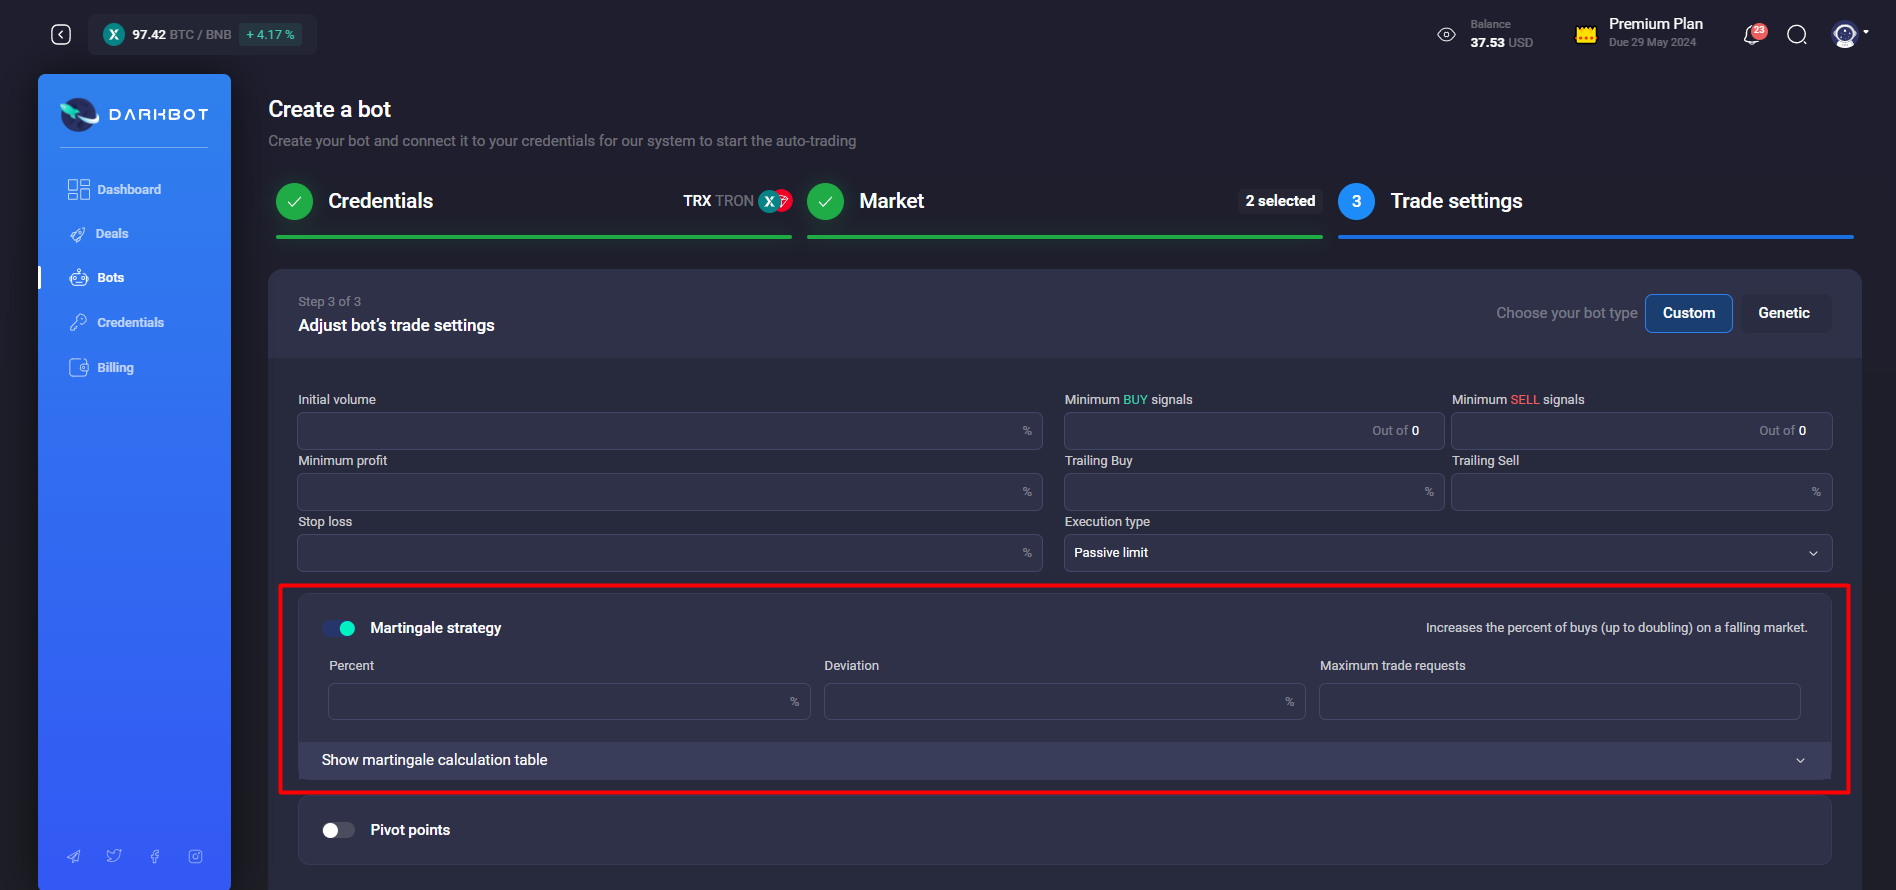Image resolution: width=1896 pixels, height=890 pixels.
Task: Click the notification bell icon
Action: (x=1752, y=35)
